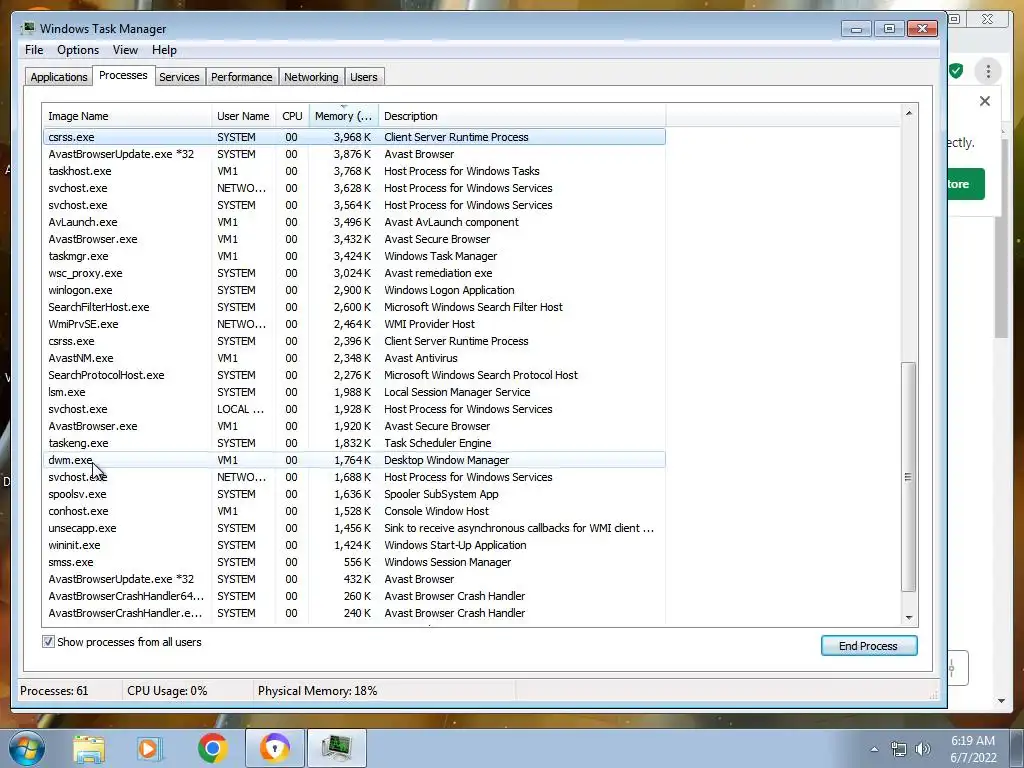Open the View menu
This screenshot has height=768, width=1024.
[x=125, y=50]
